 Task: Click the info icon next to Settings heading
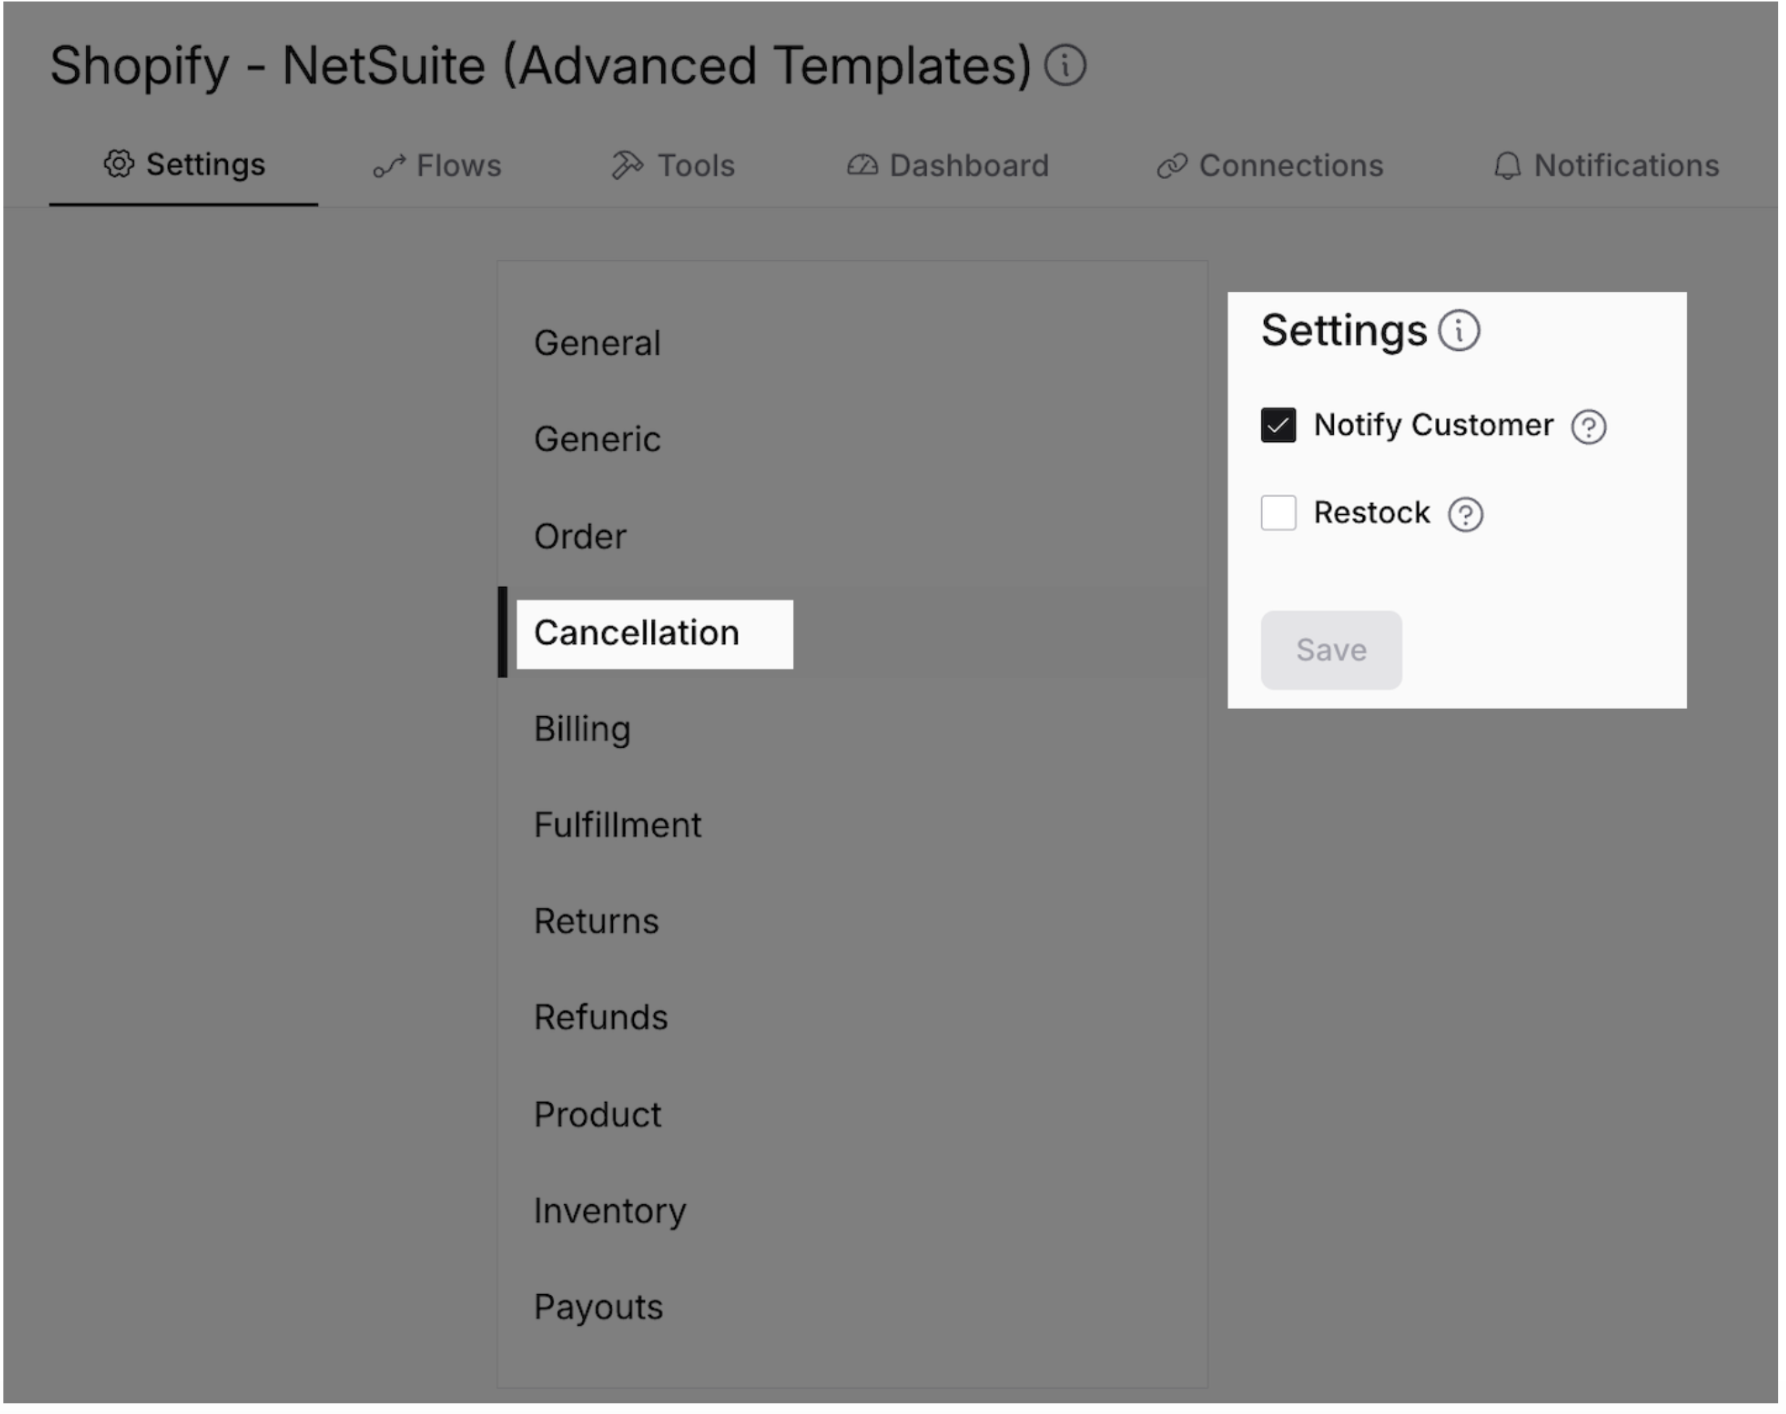(x=1460, y=331)
